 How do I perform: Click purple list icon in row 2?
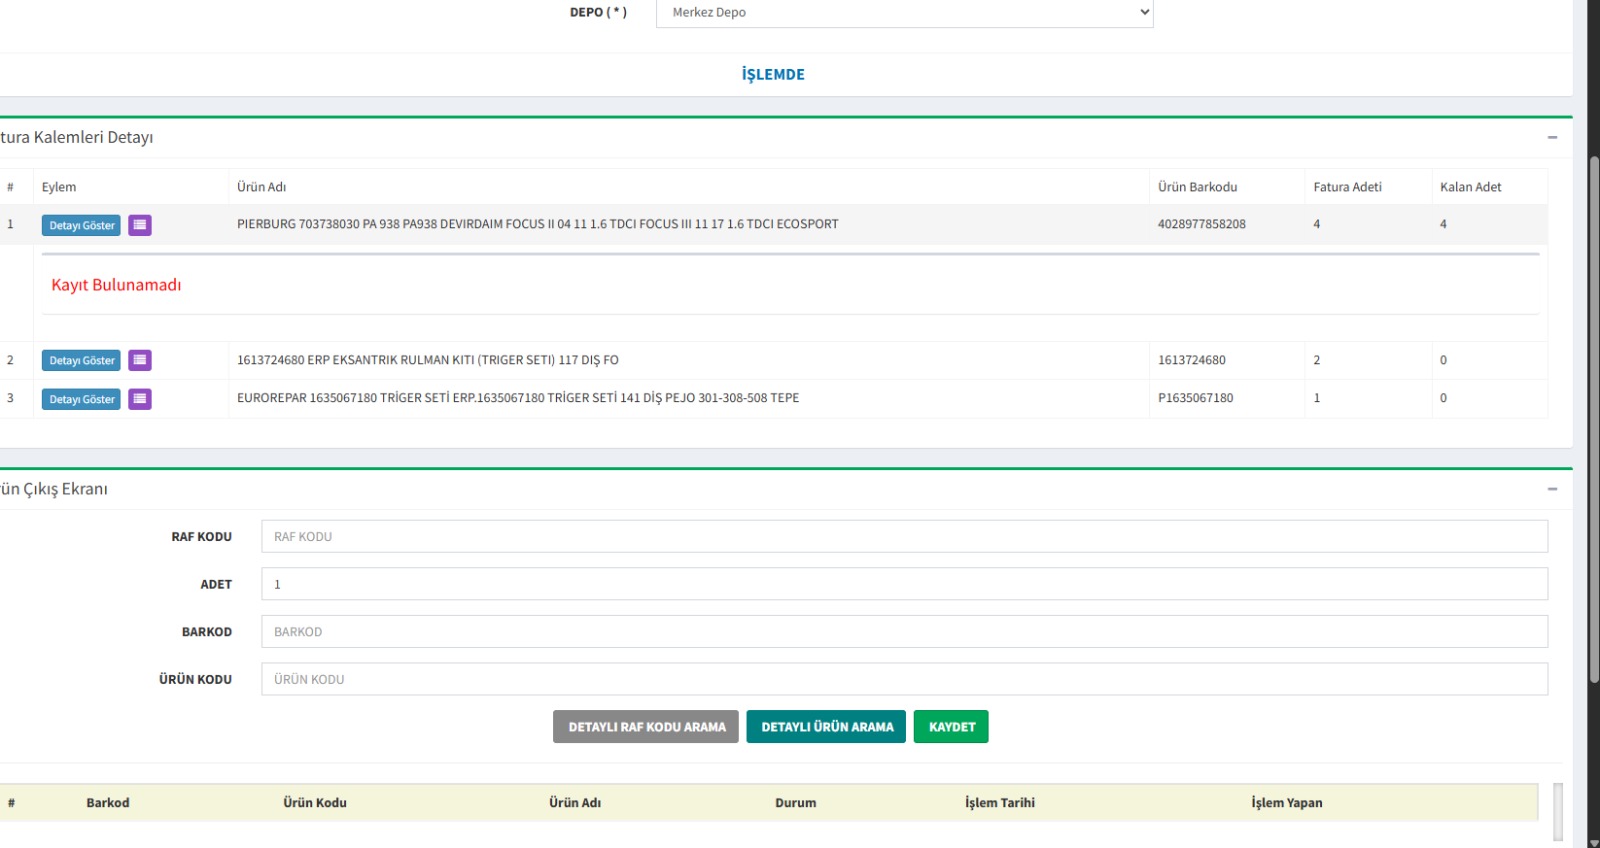point(140,360)
